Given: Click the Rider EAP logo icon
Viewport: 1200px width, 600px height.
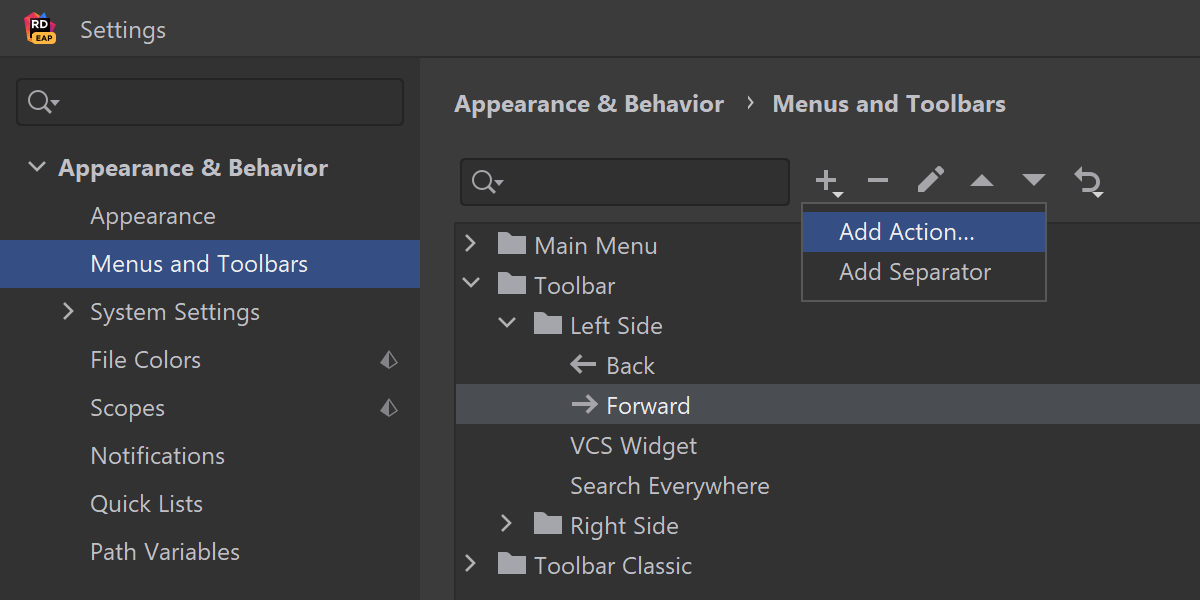Looking at the screenshot, I should pyautogui.click(x=40, y=29).
